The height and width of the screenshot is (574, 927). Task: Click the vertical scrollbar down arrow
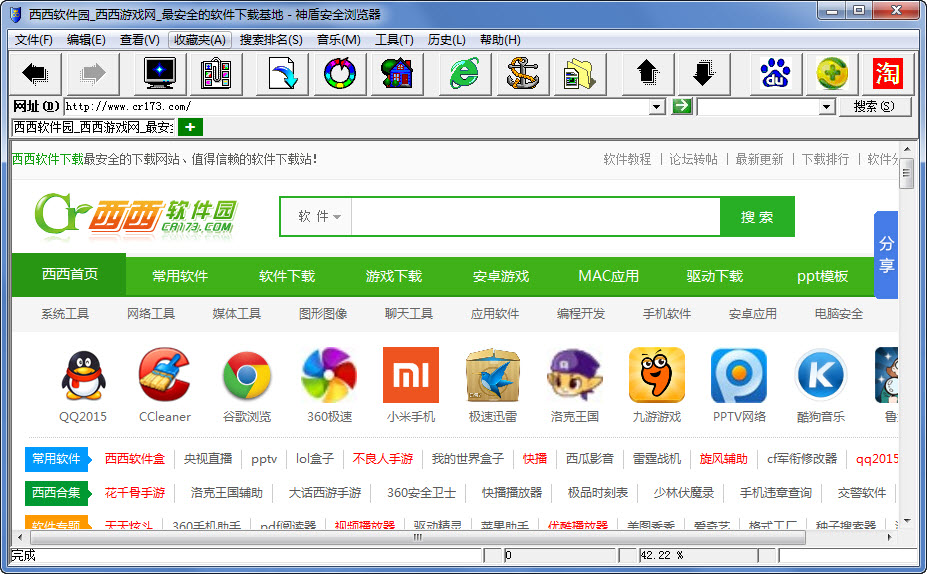[906, 521]
